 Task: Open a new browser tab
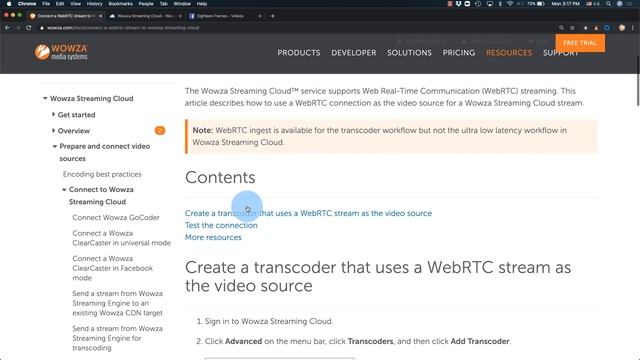[x=272, y=16]
